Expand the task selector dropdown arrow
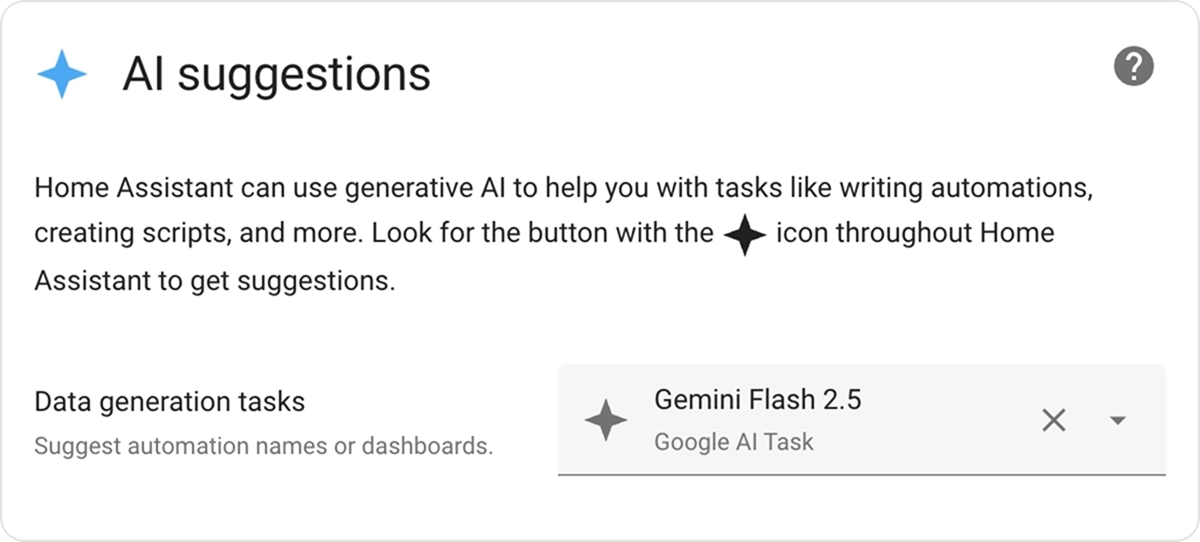 click(1118, 420)
